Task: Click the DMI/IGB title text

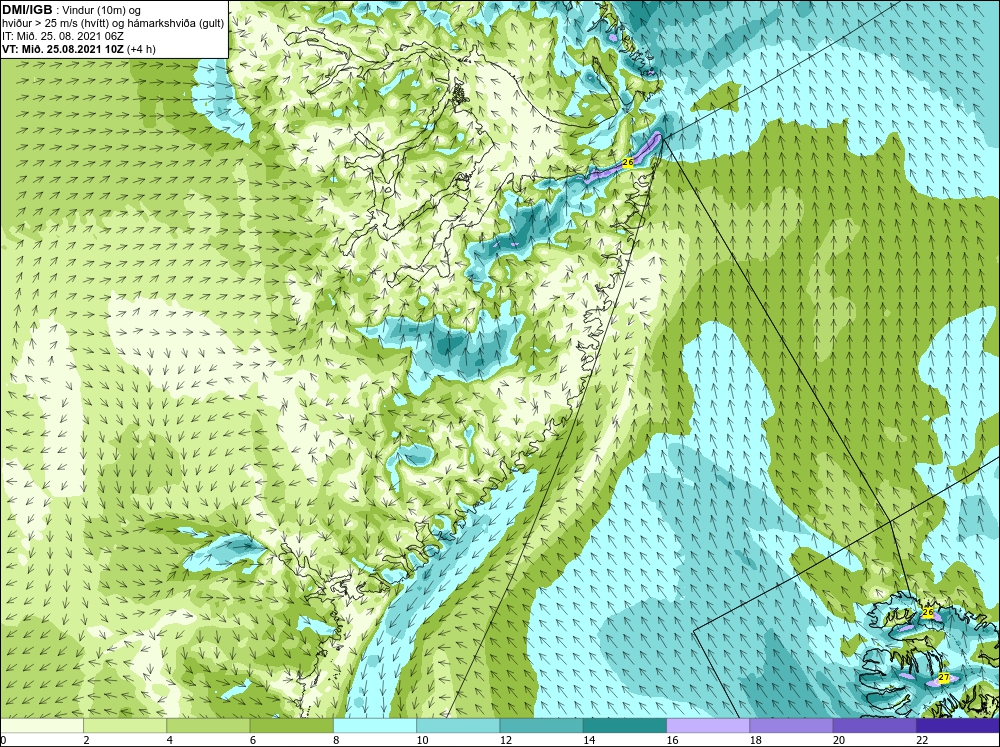Action: point(27,10)
